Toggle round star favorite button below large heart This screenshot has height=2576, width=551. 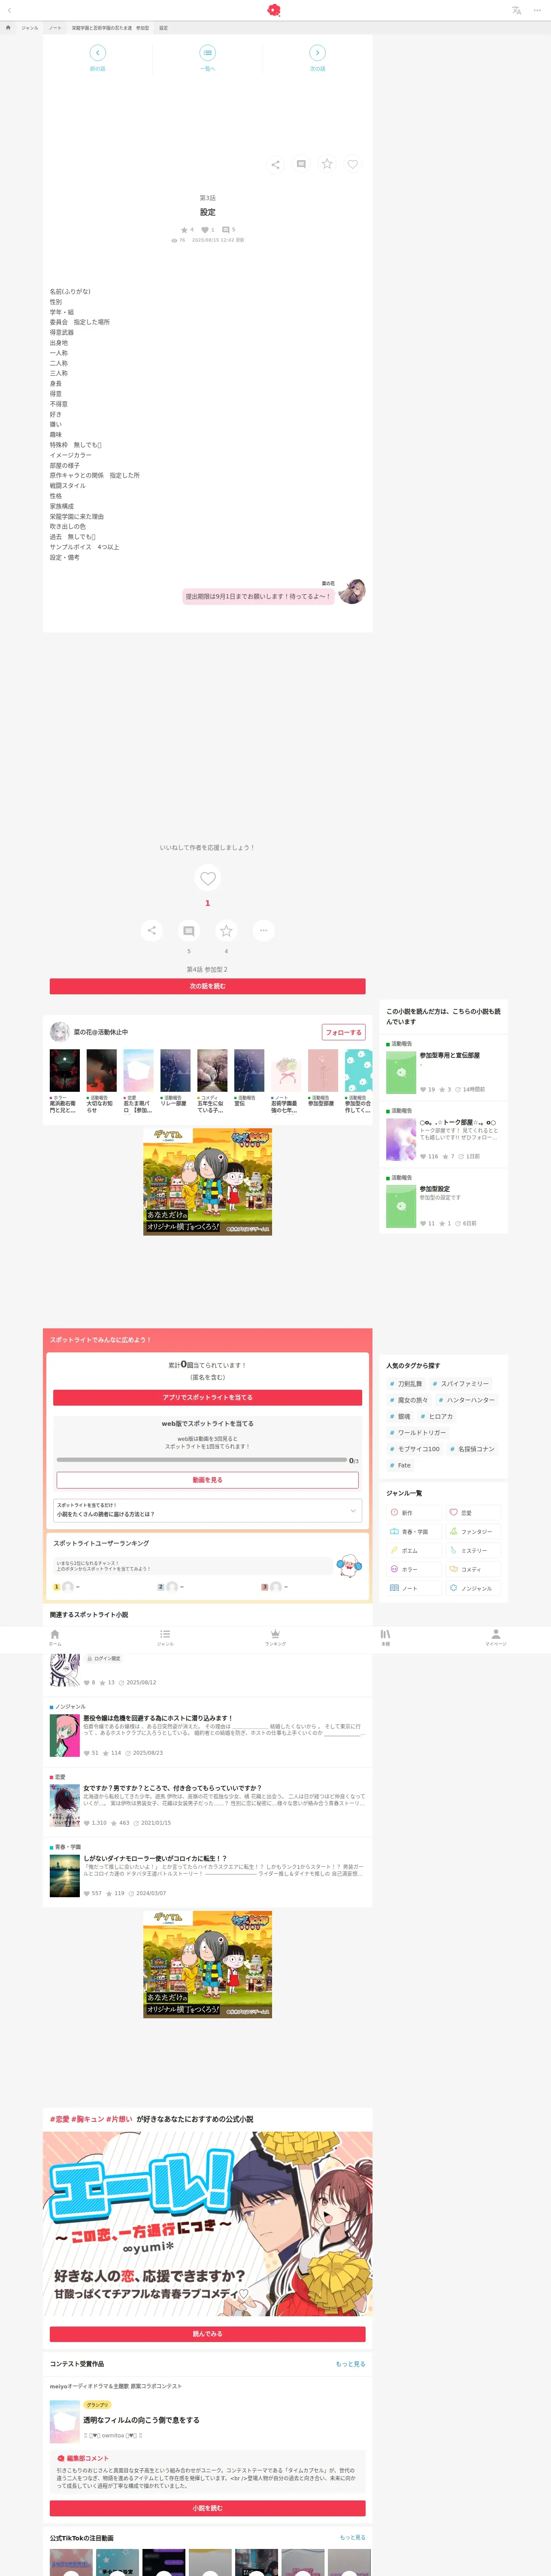[x=226, y=931]
